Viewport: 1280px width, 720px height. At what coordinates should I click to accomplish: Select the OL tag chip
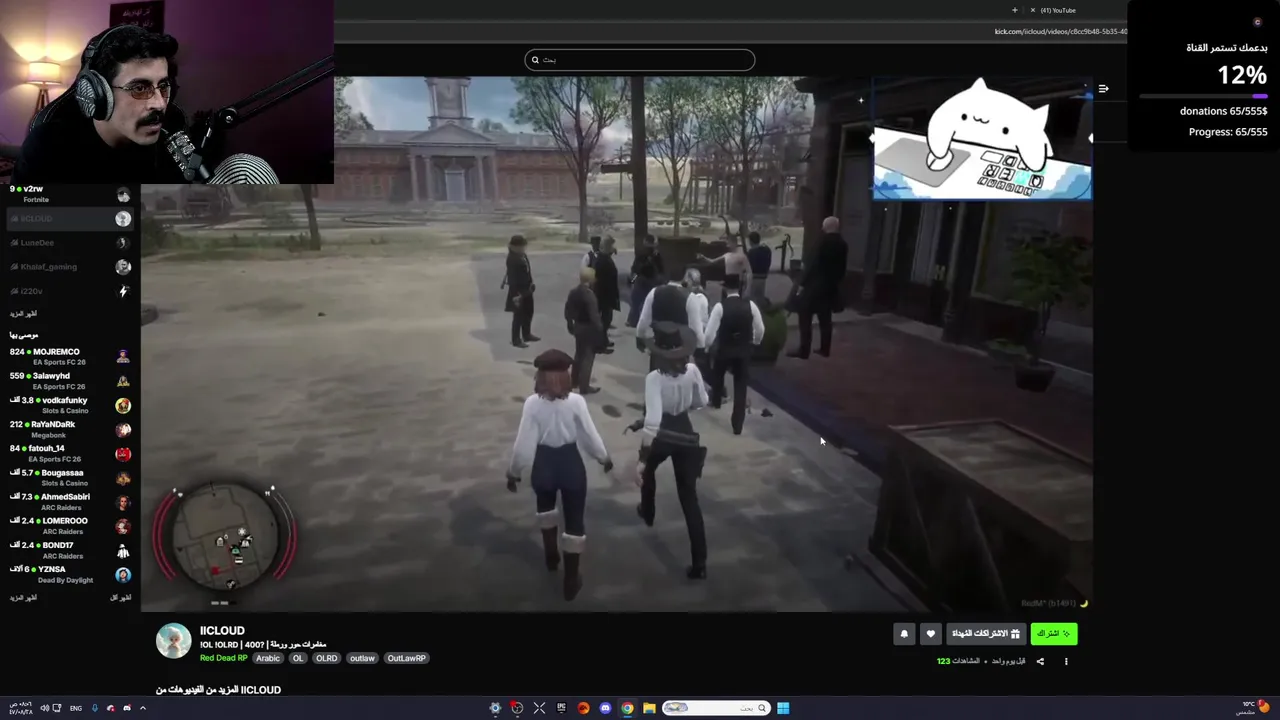pos(297,658)
